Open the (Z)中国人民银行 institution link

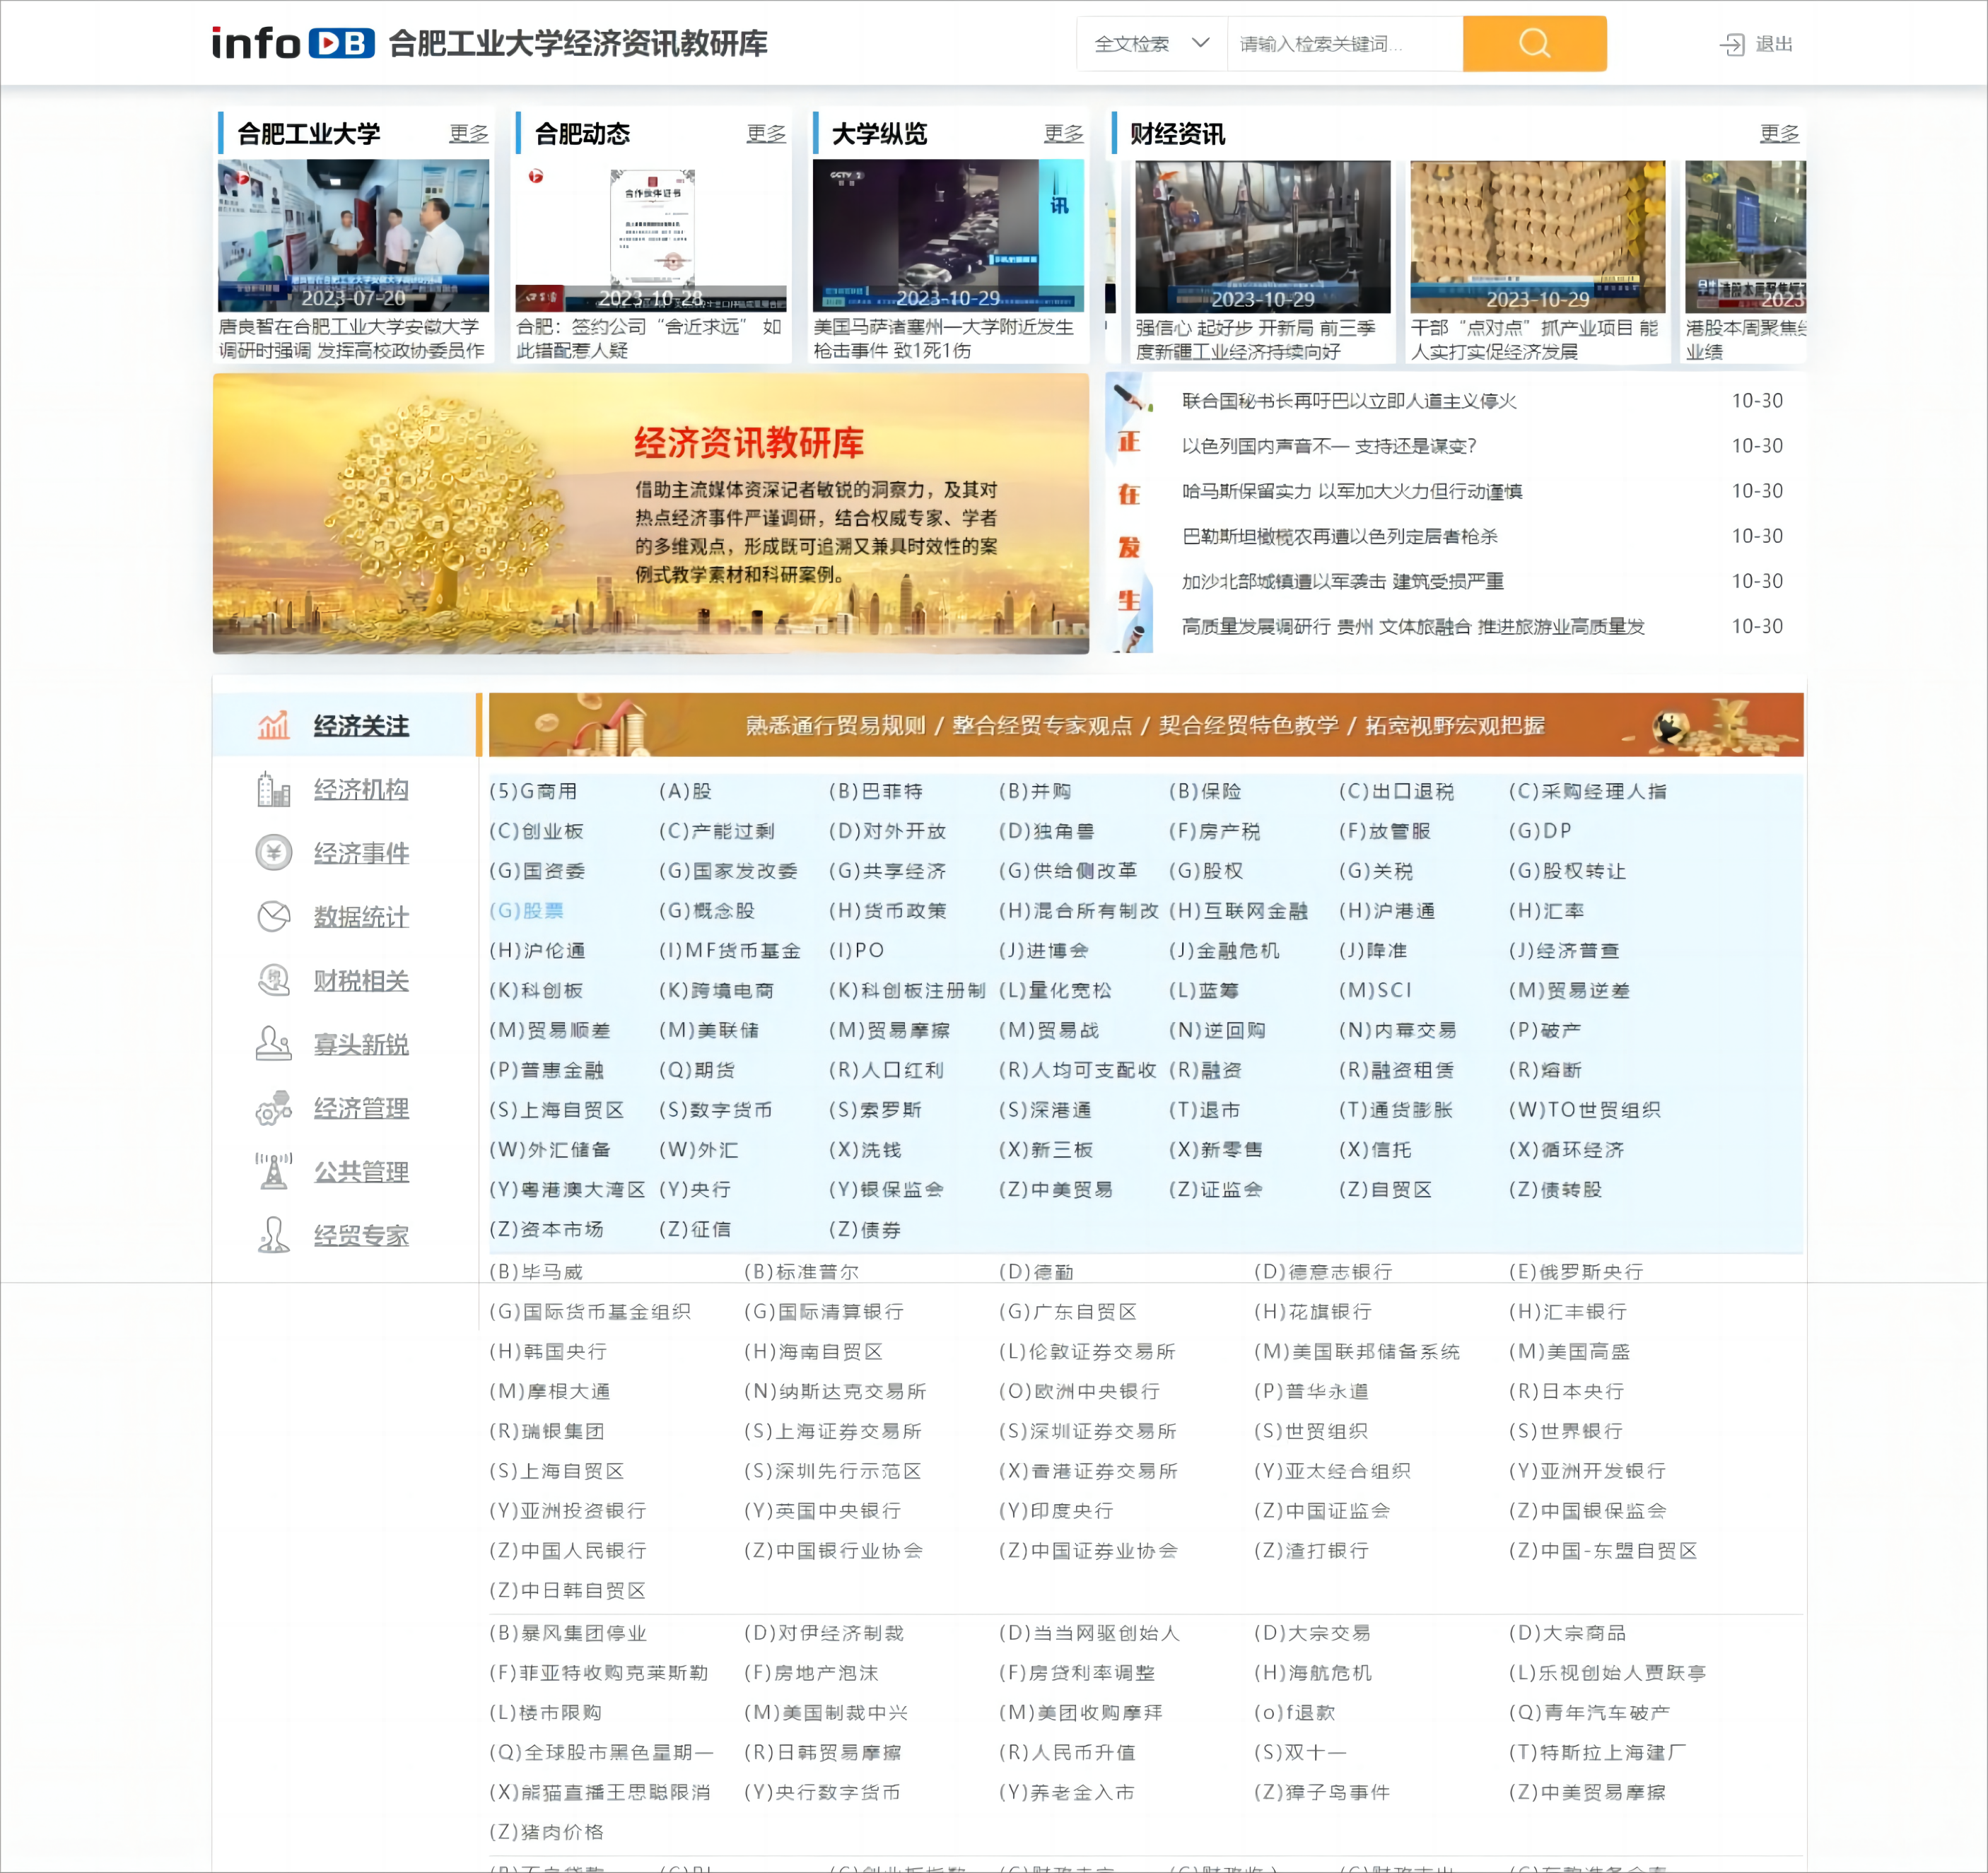click(x=567, y=1550)
